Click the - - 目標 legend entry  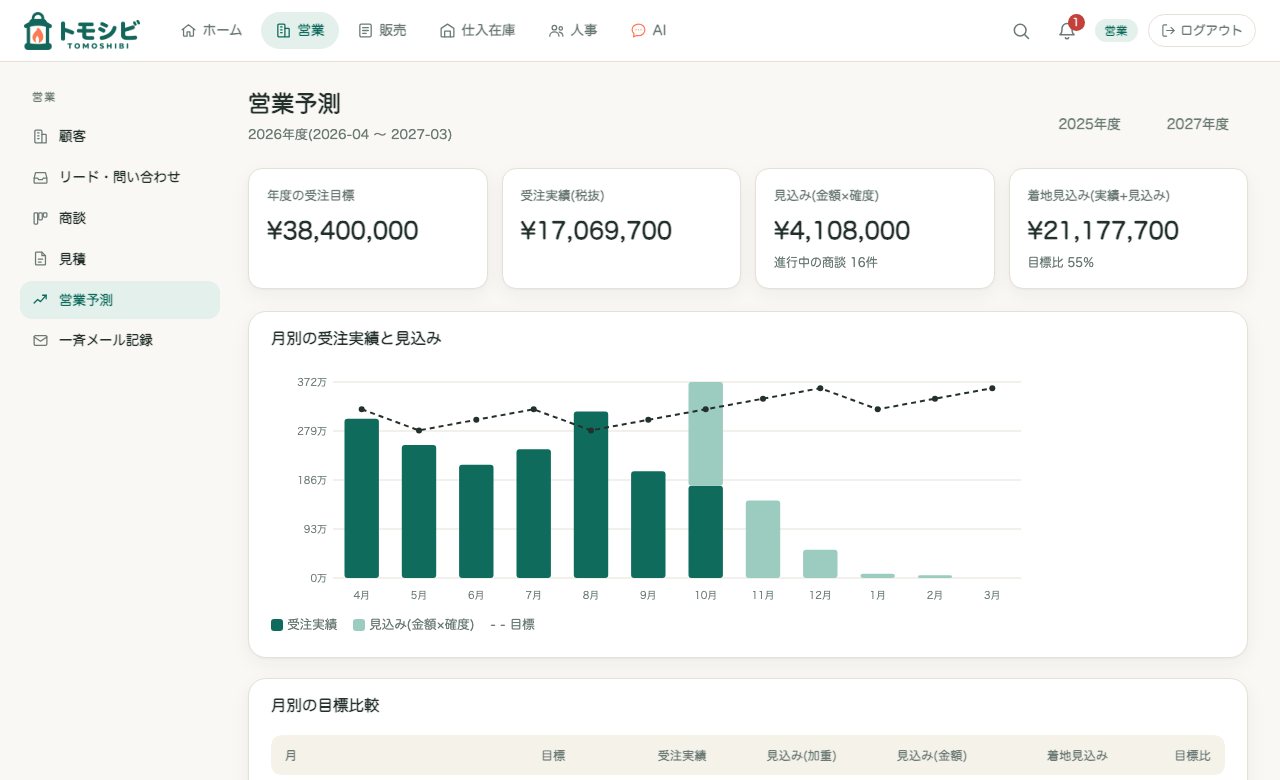pos(512,625)
